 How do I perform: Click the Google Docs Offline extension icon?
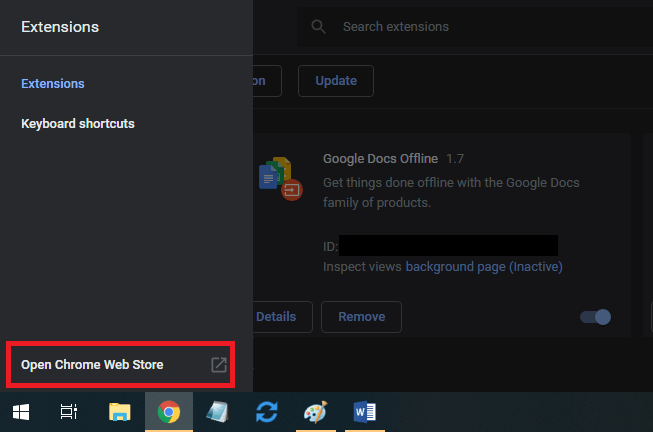(279, 179)
